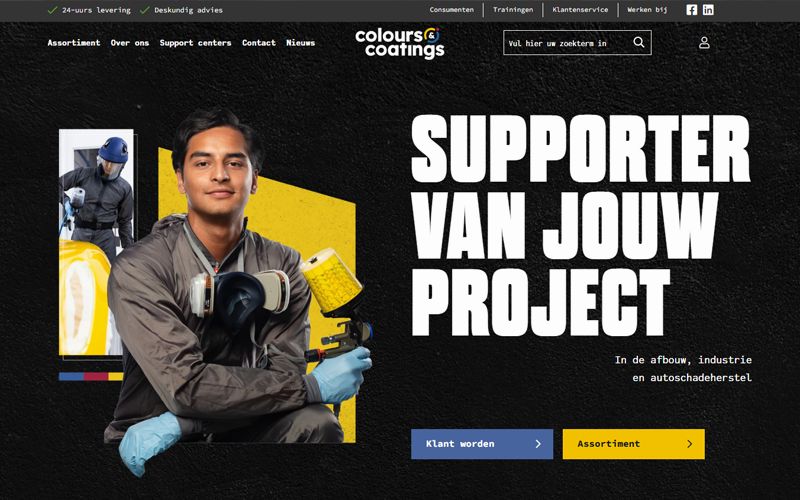Viewport: 800px width, 500px height.
Task: Go to Support centers page
Action: 195,43
